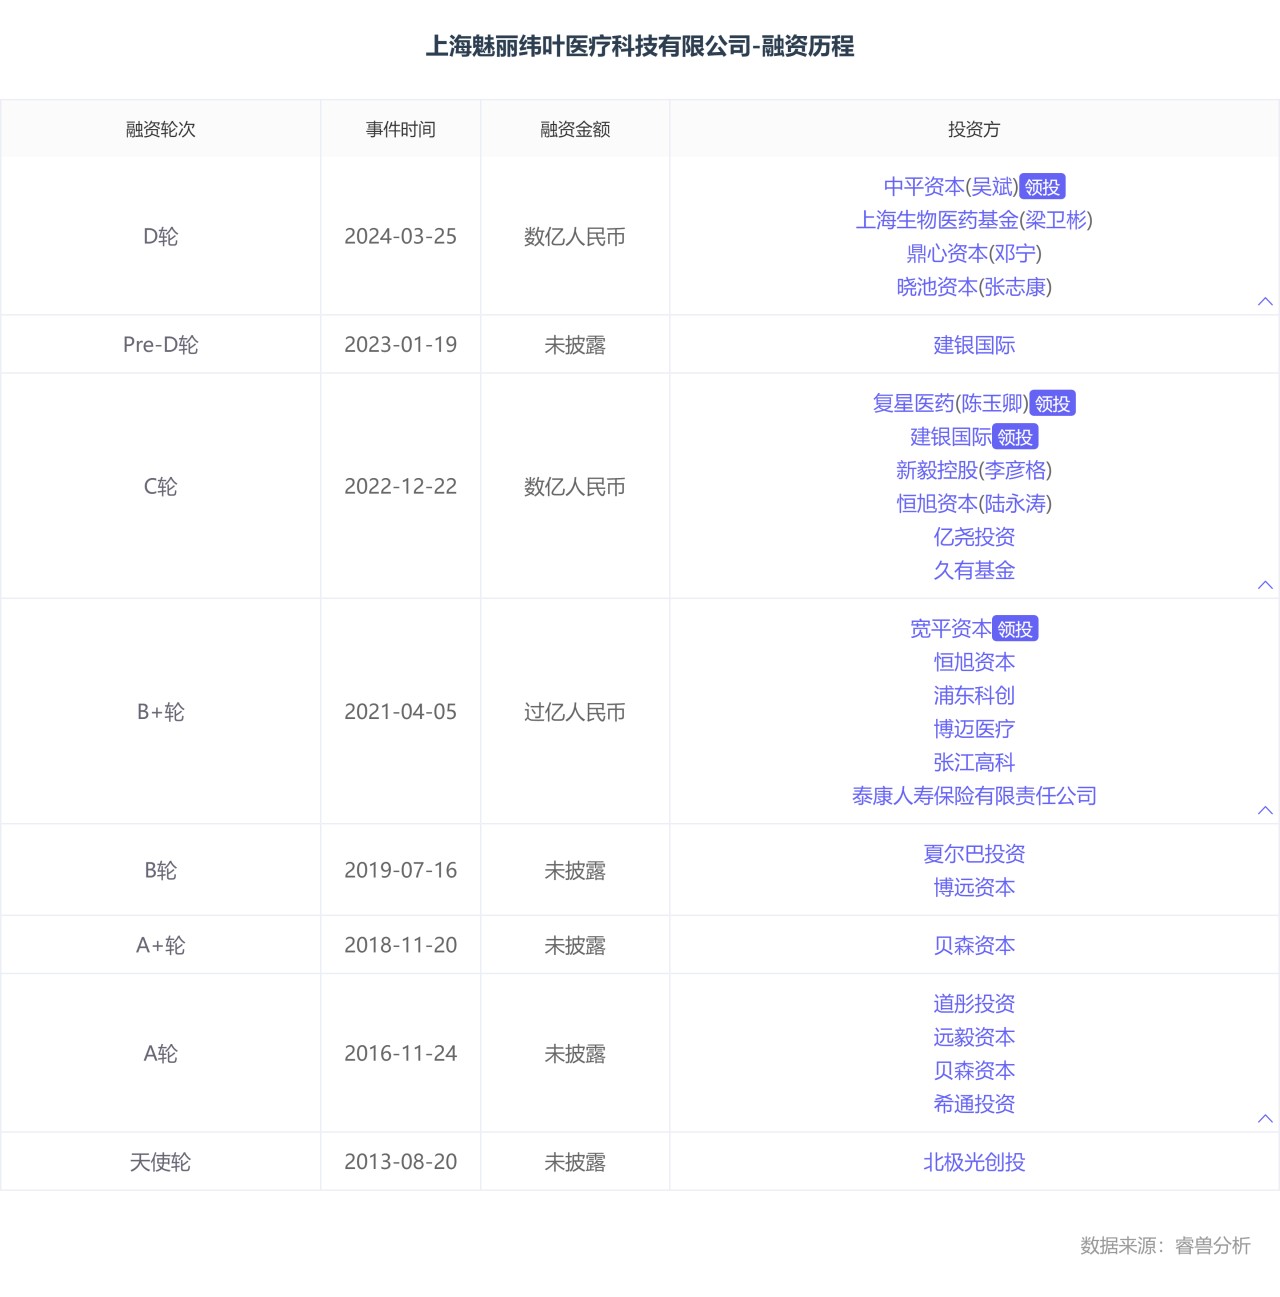Image resolution: width=1280 pixels, height=1297 pixels.
Task: Open 亿尧投资 investor link
Action: 974,537
